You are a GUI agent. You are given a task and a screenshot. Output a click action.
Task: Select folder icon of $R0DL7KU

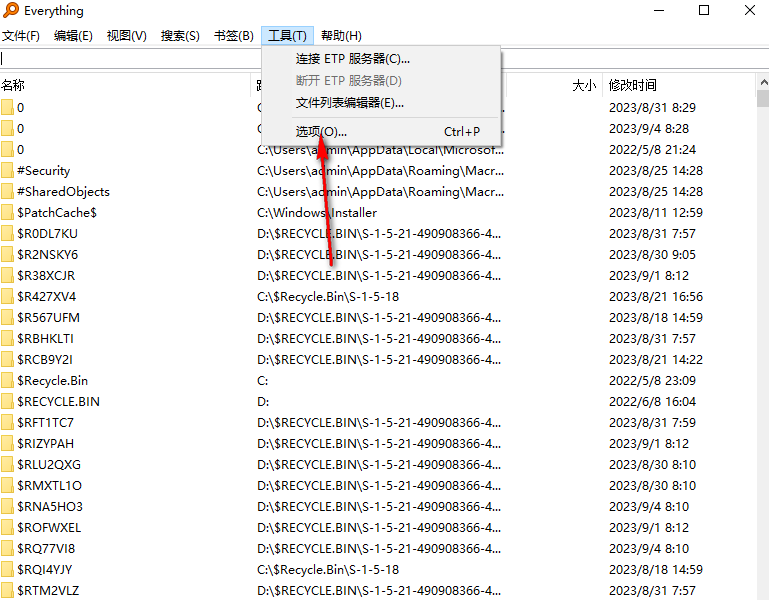pyautogui.click(x=7, y=234)
